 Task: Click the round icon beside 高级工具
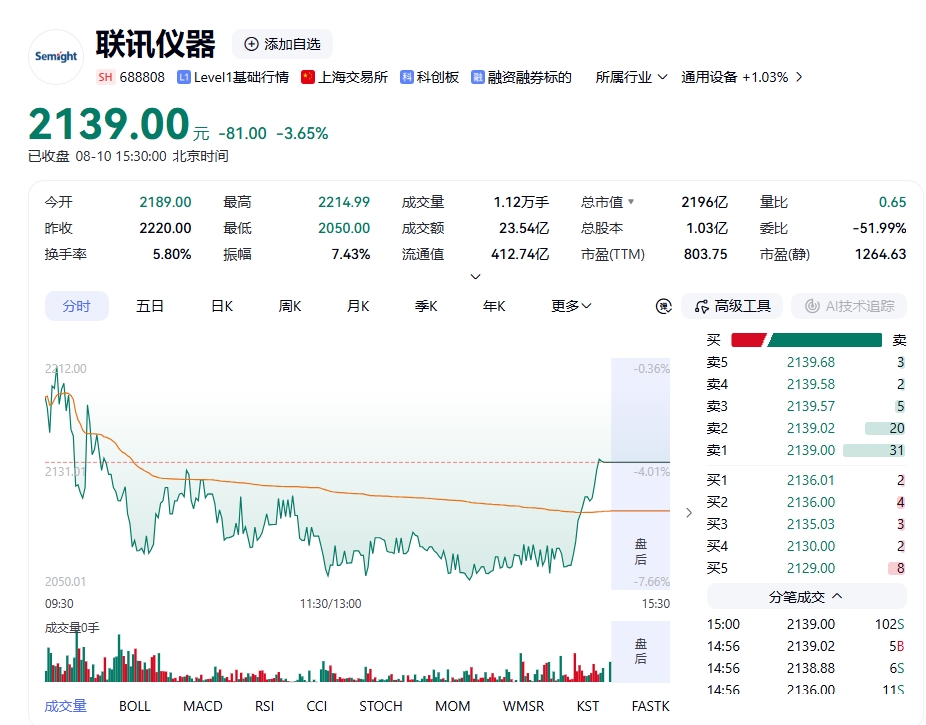click(x=664, y=306)
